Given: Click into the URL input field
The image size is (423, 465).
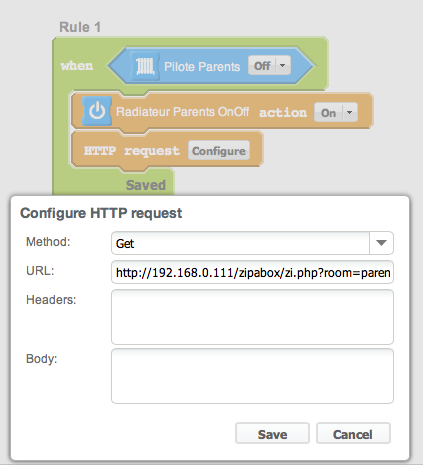Looking at the screenshot, I should coord(252,272).
